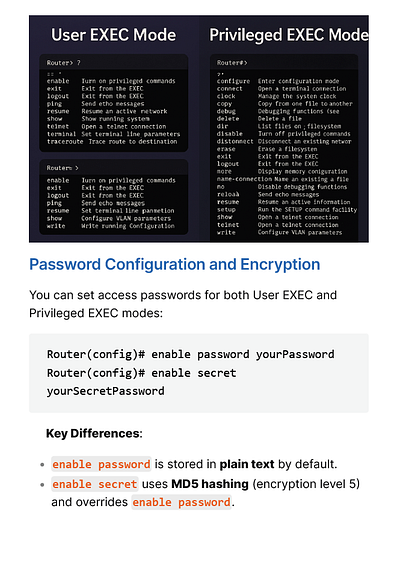The image size is (400, 561).
Task: Click the Privileged EXEC Mode title
Action: coord(289,35)
